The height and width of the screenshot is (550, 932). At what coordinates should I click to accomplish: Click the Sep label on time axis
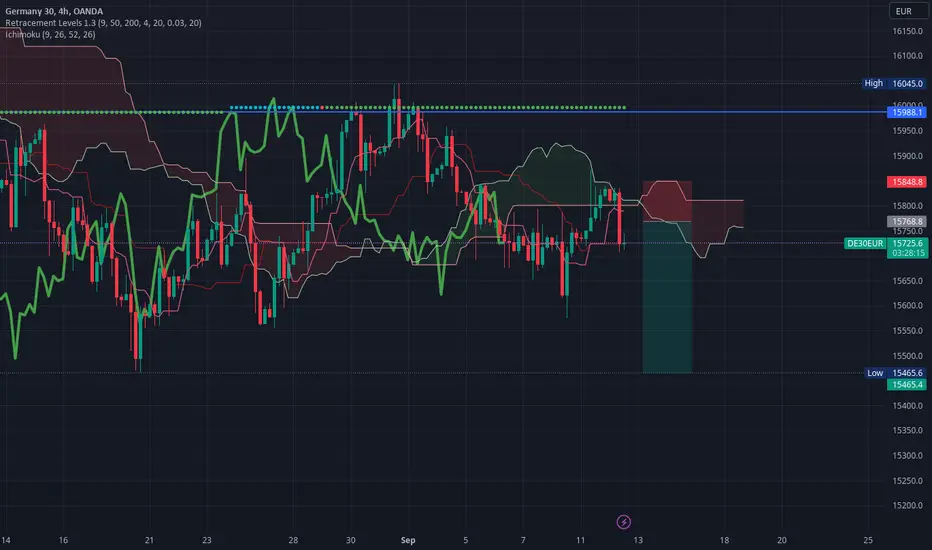pos(408,540)
